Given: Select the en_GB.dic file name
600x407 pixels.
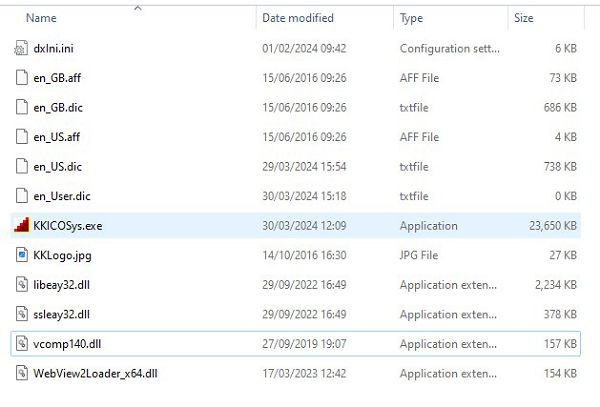Looking at the screenshot, I should coord(58,107).
